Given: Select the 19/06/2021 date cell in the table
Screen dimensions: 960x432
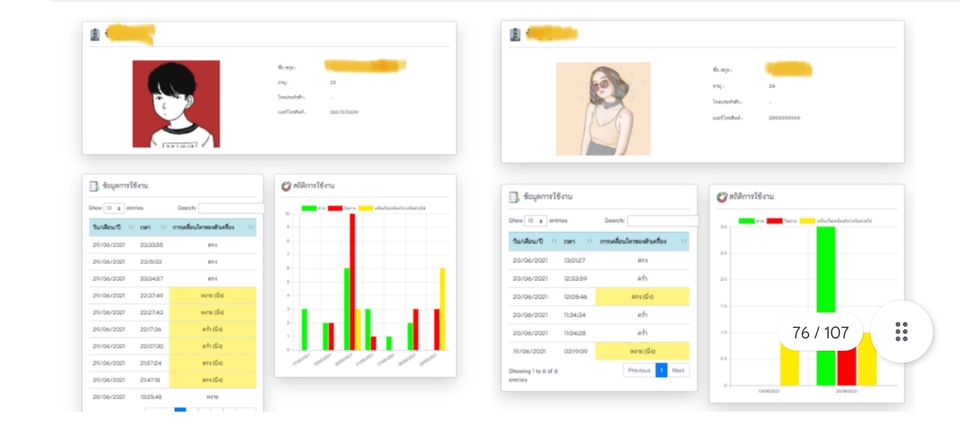Looking at the screenshot, I should point(530,351).
